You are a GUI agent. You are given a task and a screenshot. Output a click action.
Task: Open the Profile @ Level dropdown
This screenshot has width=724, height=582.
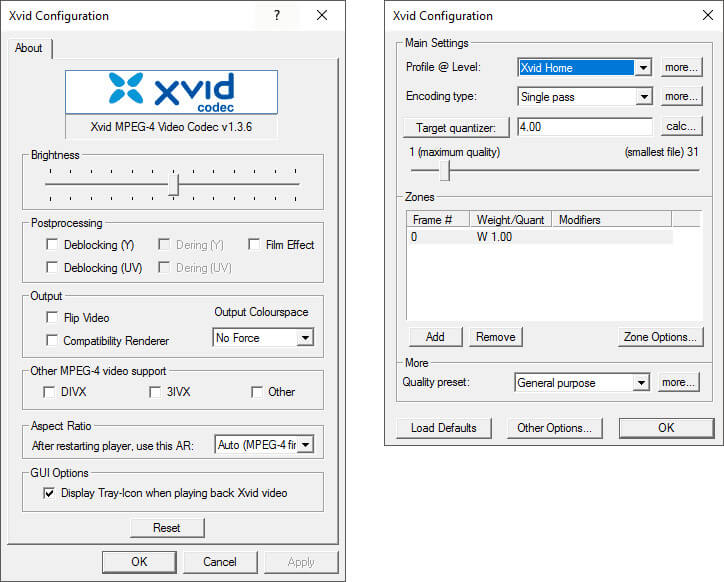click(x=643, y=68)
